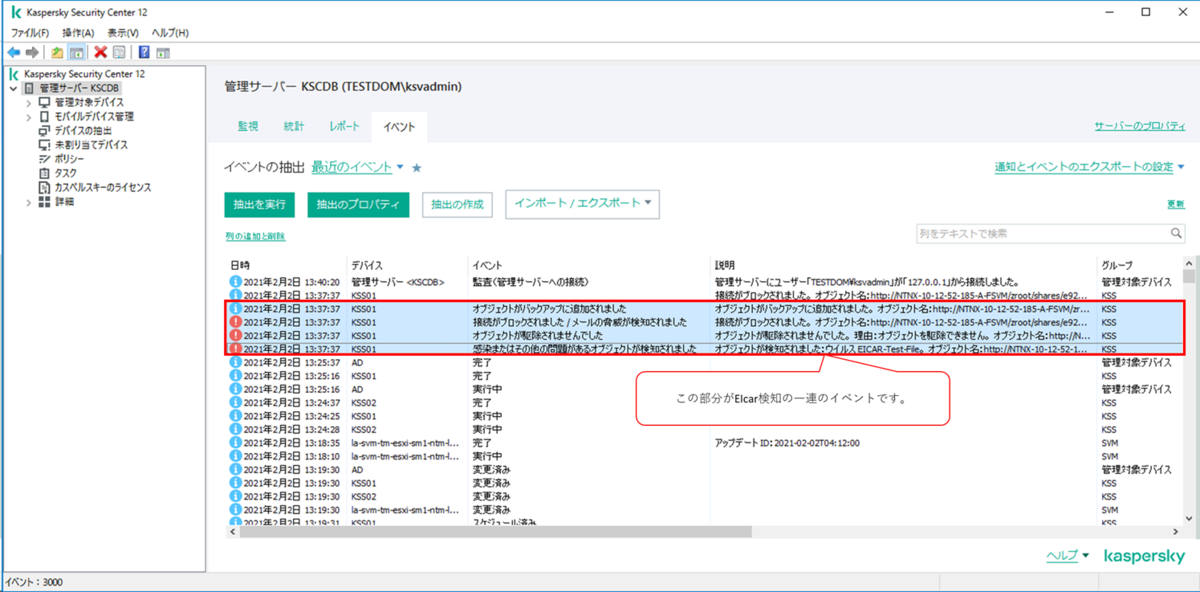
Task: Expand the 詳細 tree node
Action: point(28,201)
